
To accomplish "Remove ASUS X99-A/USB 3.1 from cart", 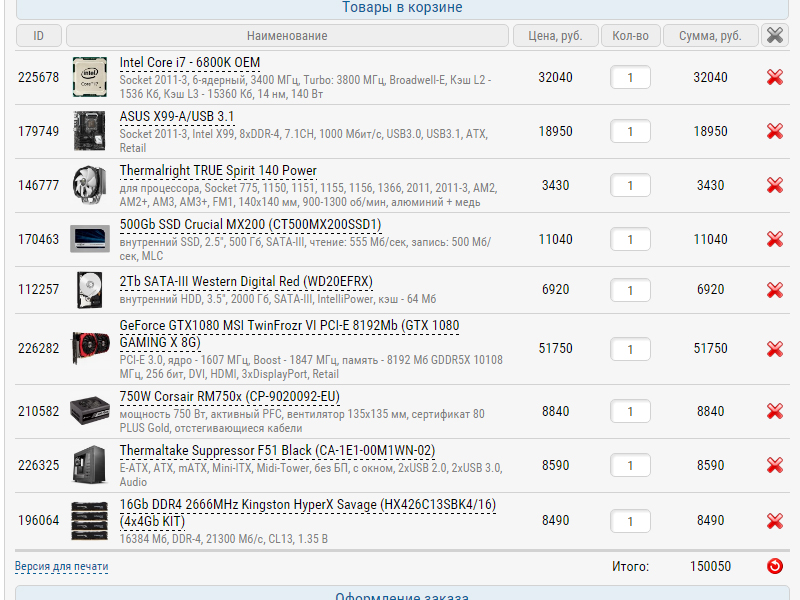I will tap(774, 132).
